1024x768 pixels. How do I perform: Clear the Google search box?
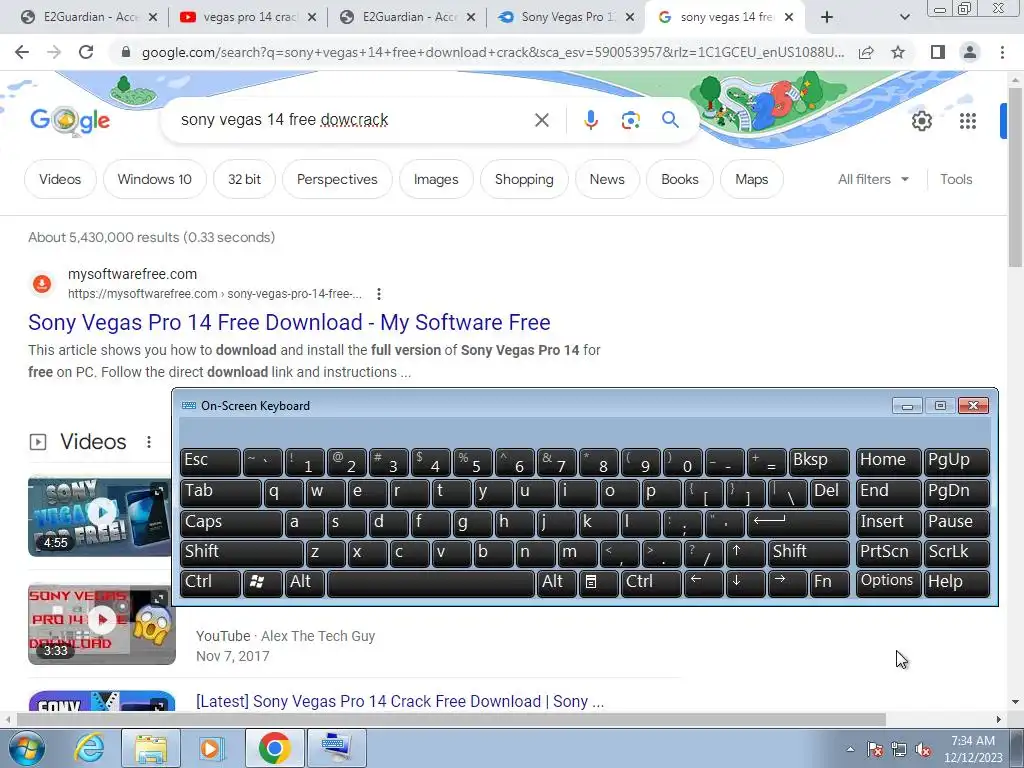541,120
